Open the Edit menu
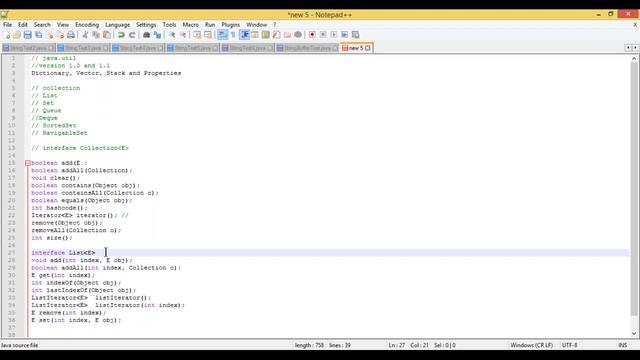The image size is (640, 360). pos(23,25)
